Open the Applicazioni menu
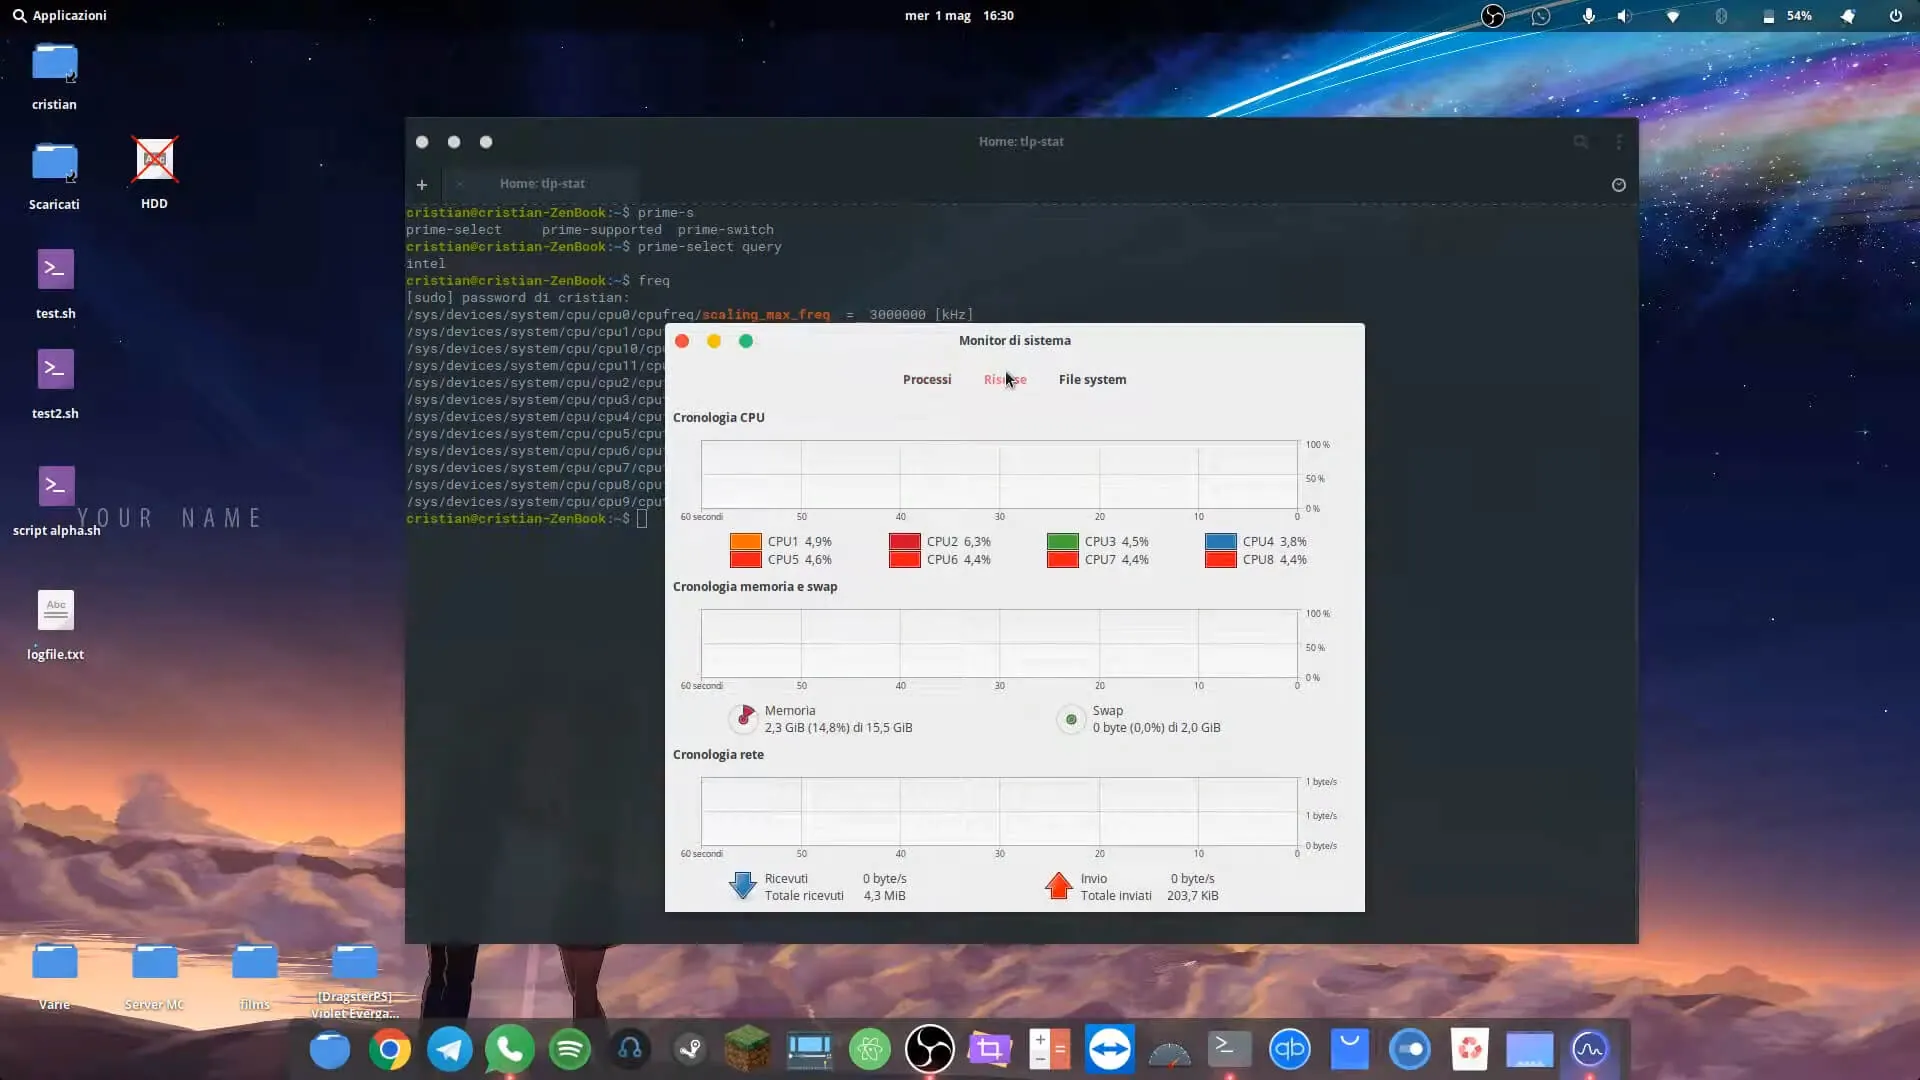The width and height of the screenshot is (1920, 1080). pos(60,15)
